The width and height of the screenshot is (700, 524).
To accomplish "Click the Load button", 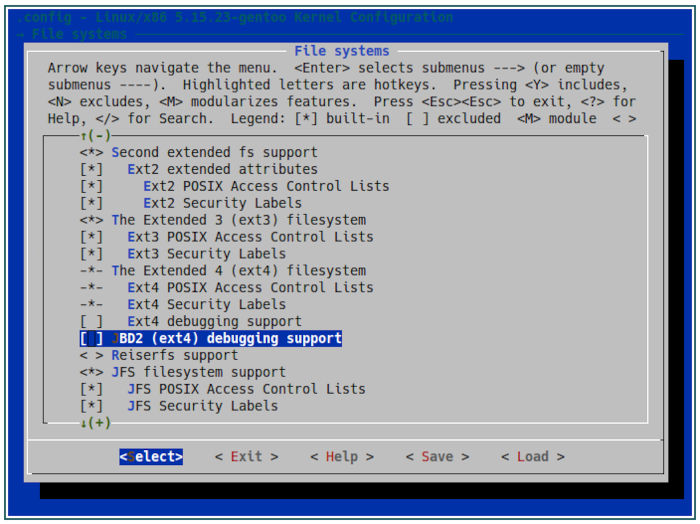I will 533,457.
